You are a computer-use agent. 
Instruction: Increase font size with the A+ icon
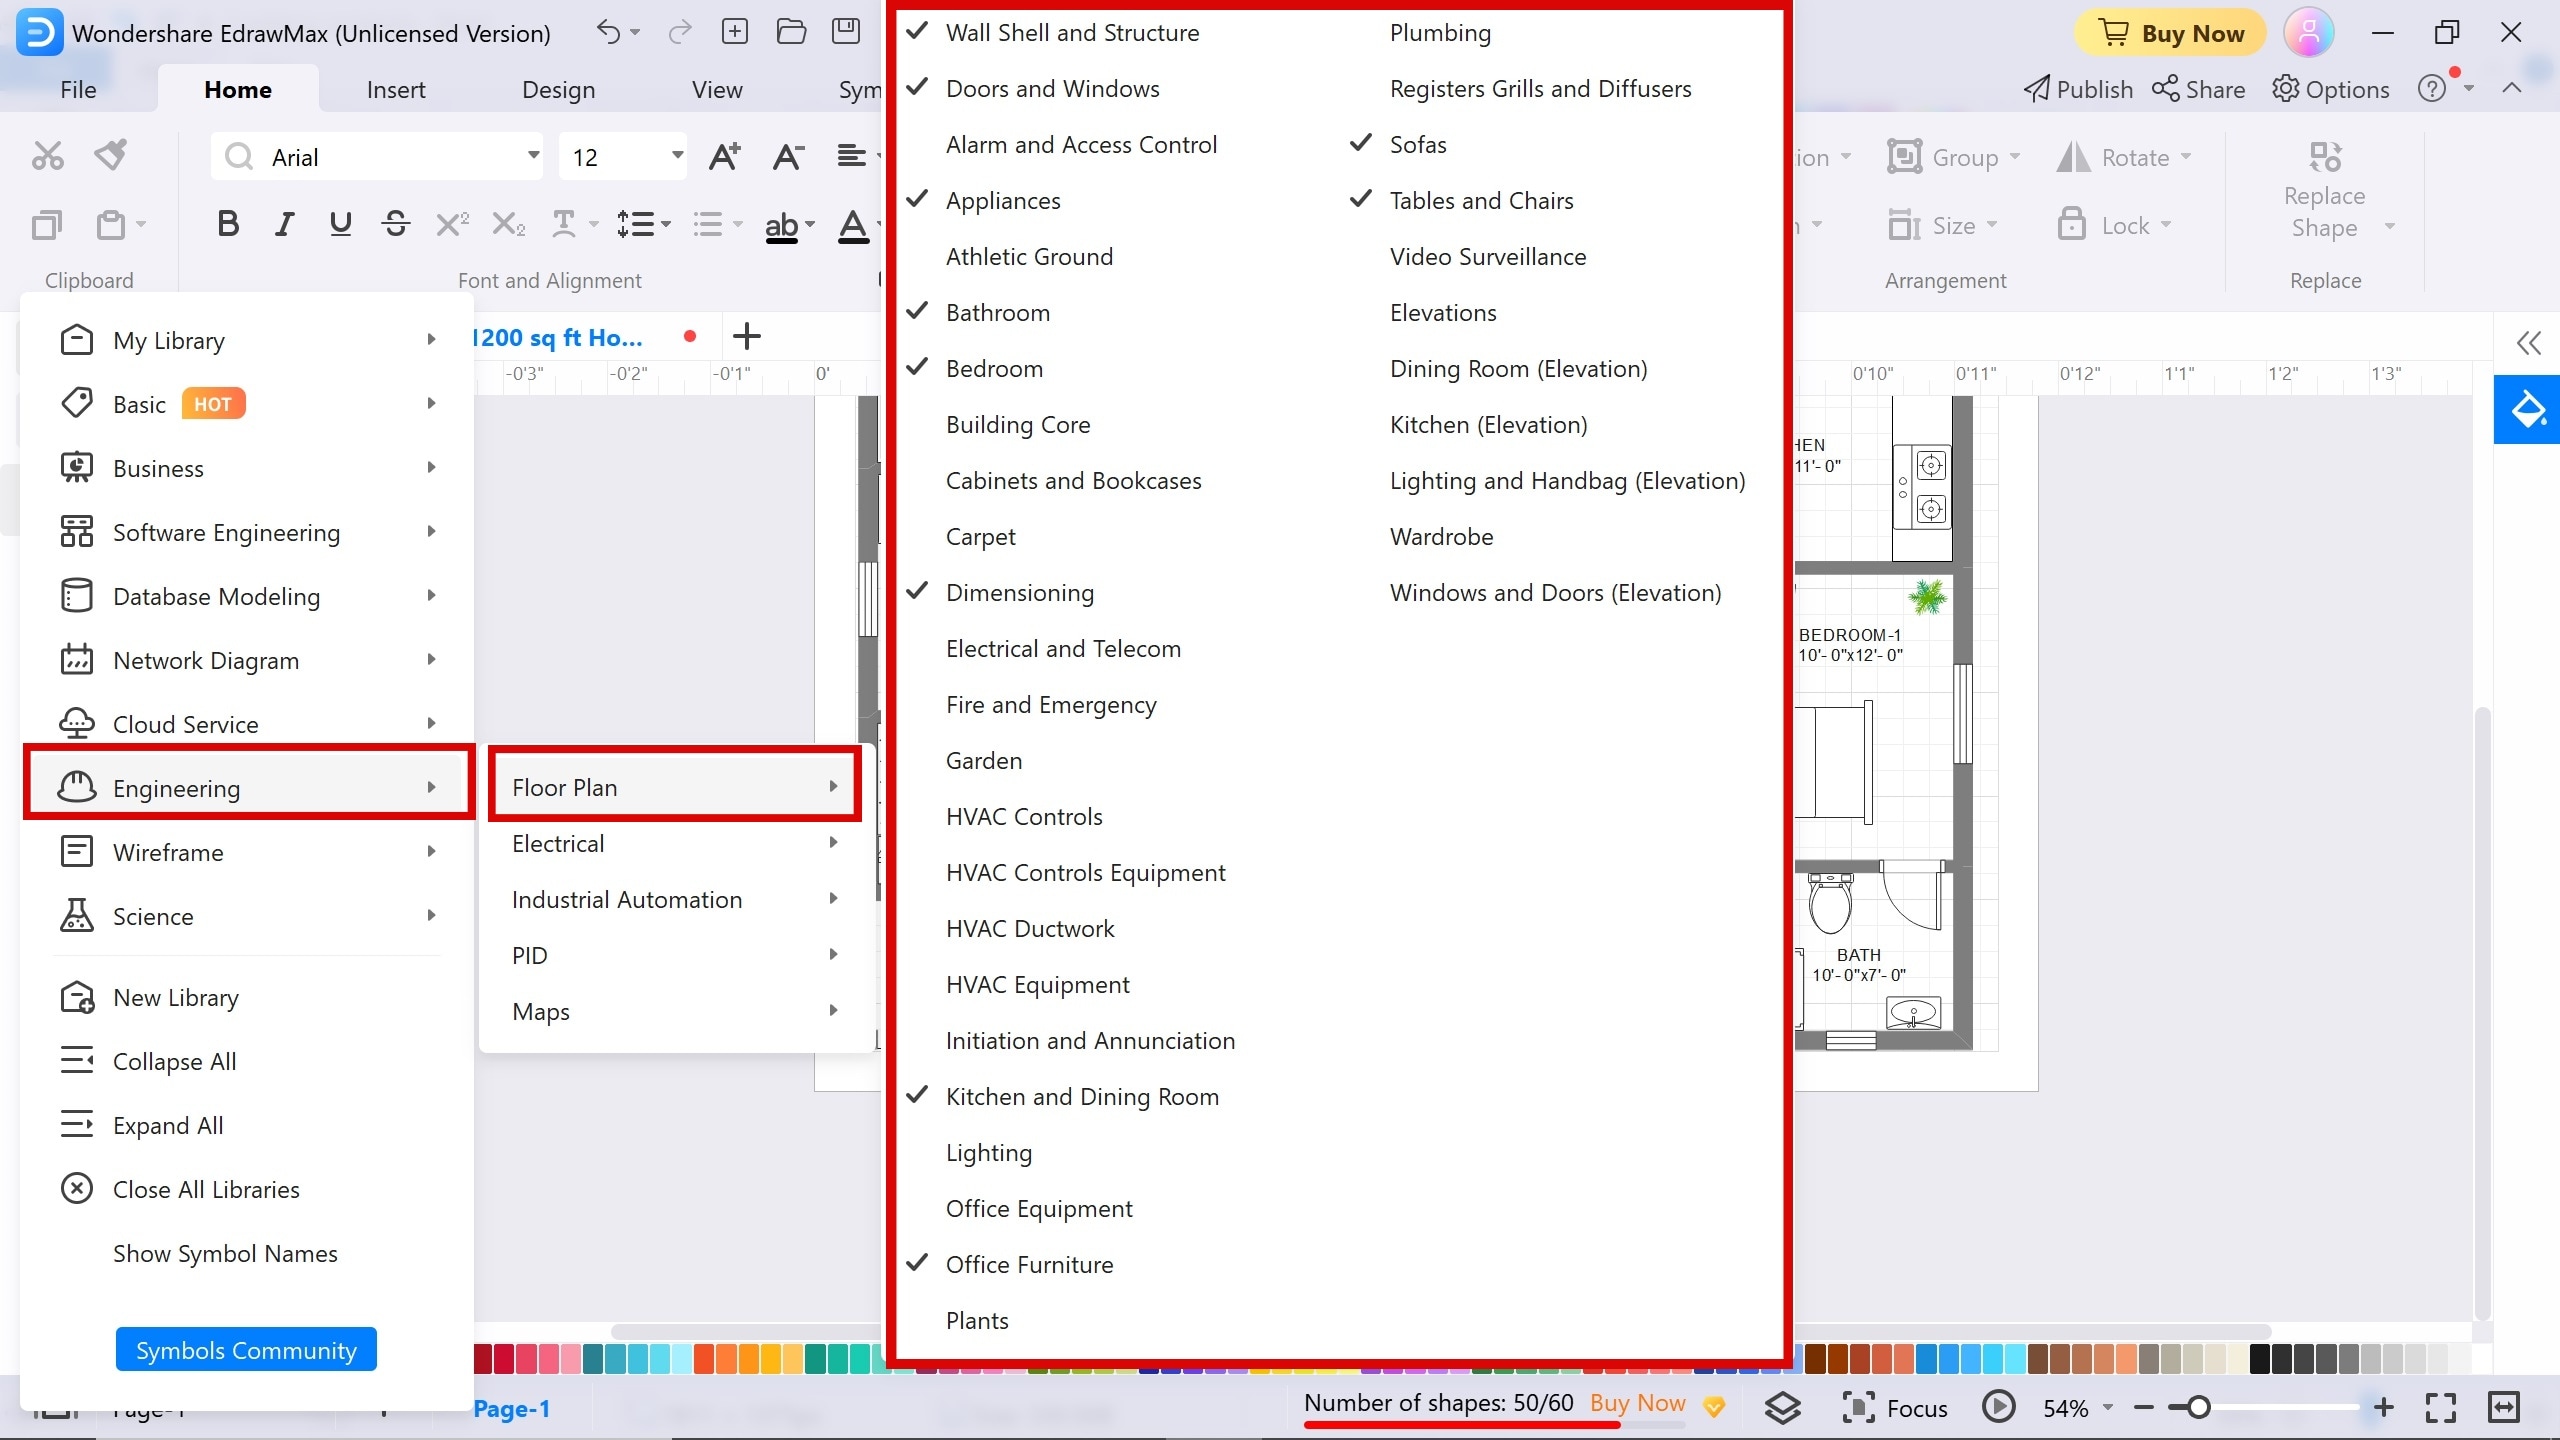[724, 157]
